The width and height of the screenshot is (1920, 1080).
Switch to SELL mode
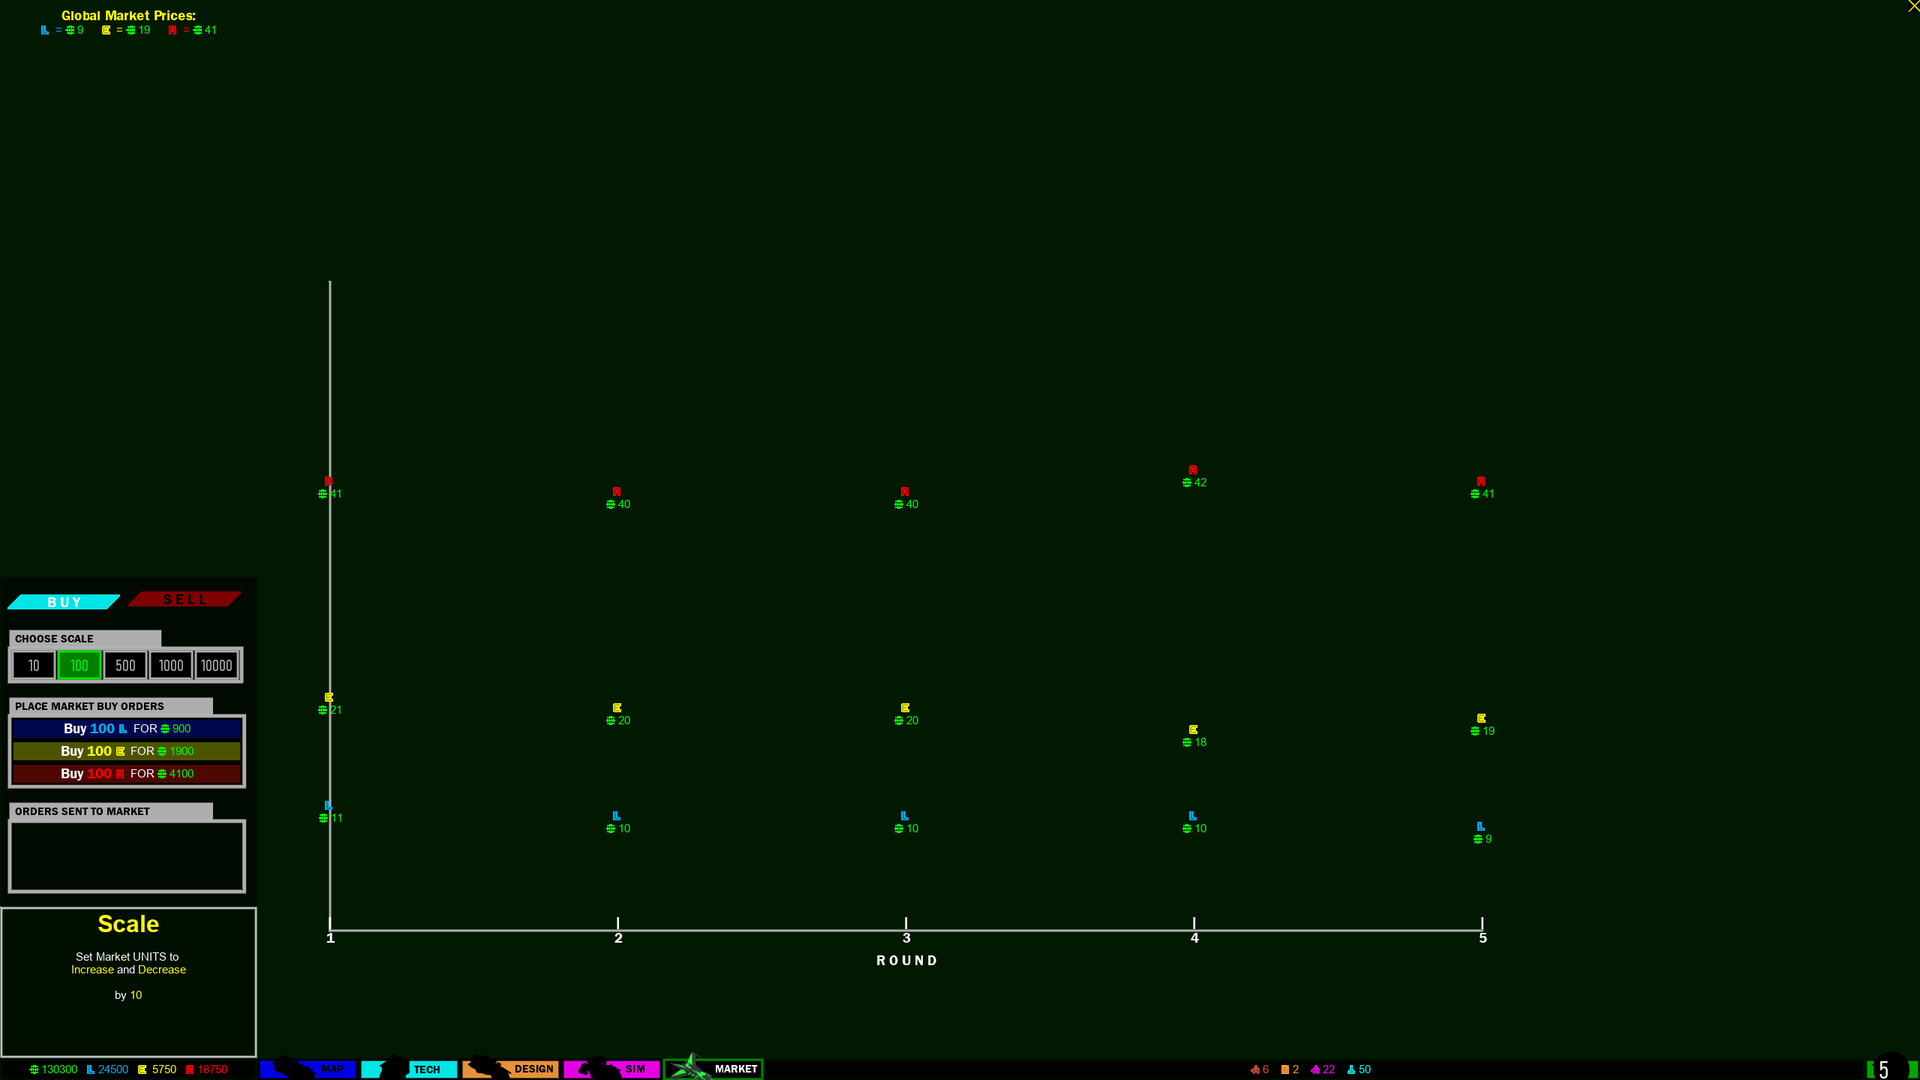185,600
